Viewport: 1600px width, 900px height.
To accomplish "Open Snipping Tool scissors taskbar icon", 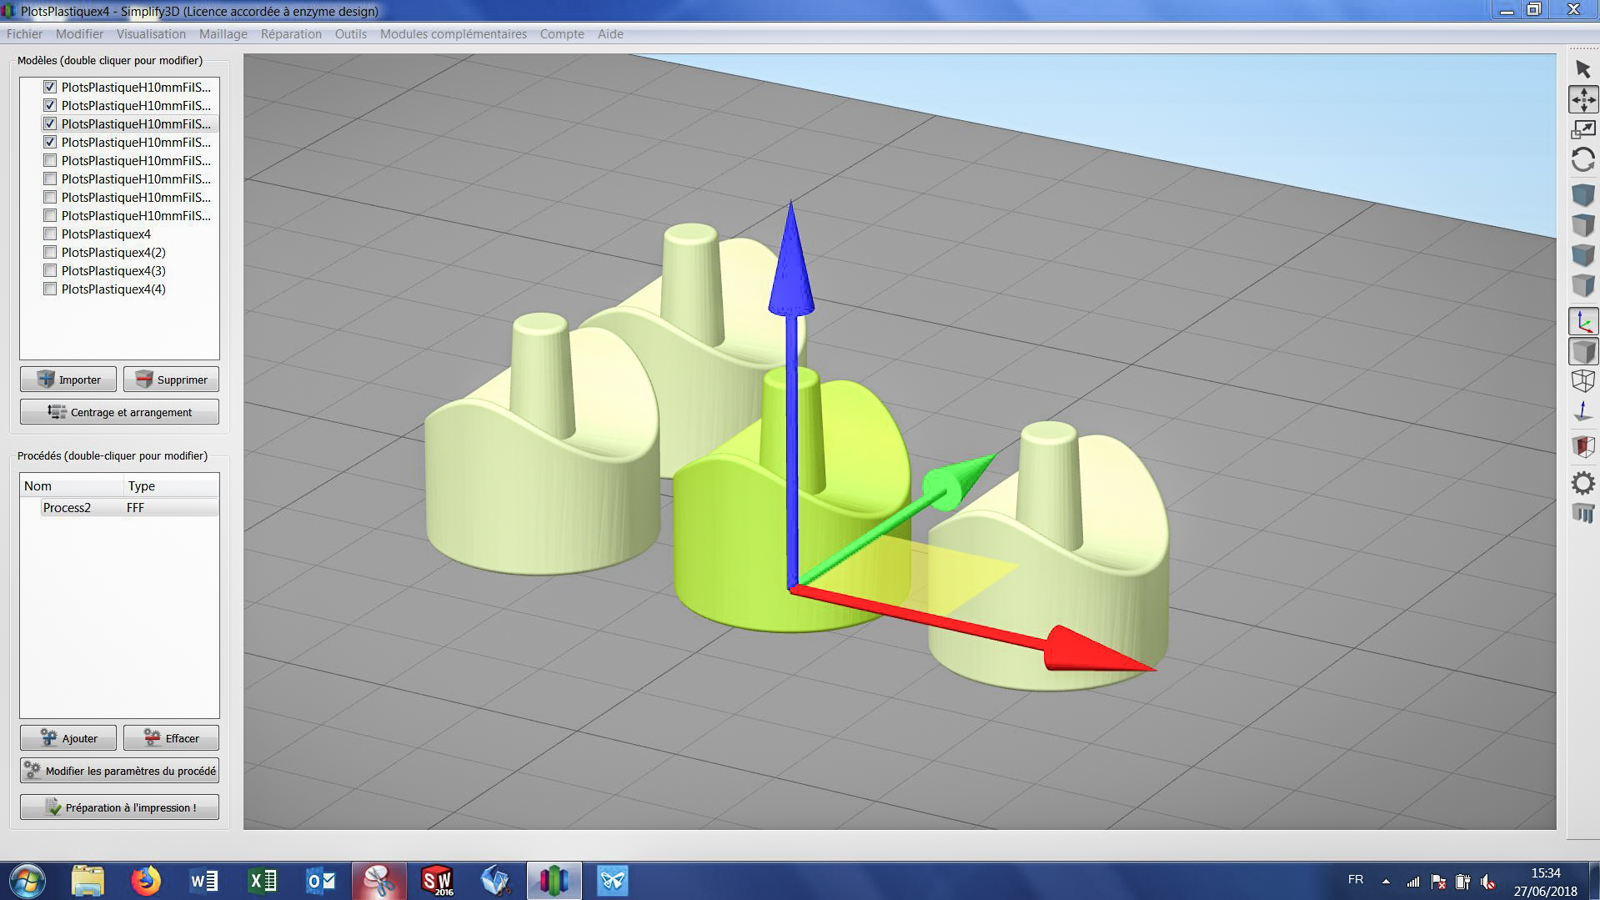I will click(x=379, y=881).
